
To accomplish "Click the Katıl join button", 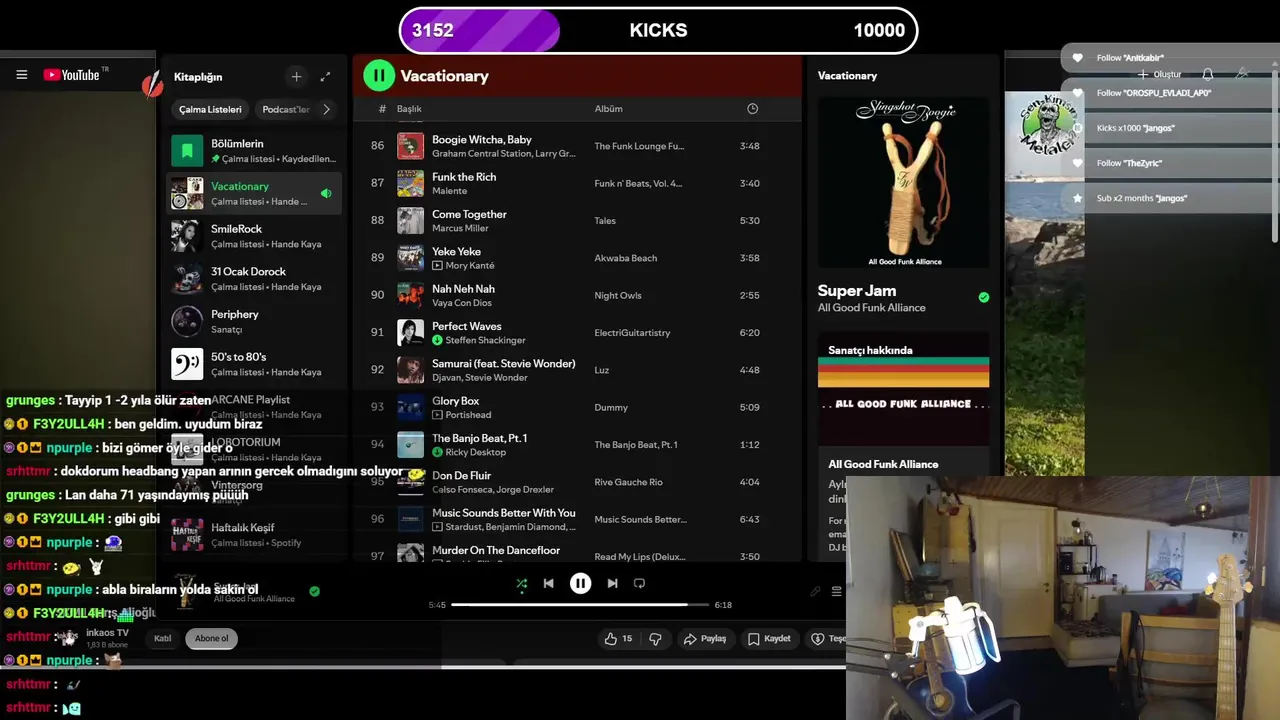I will coord(162,638).
